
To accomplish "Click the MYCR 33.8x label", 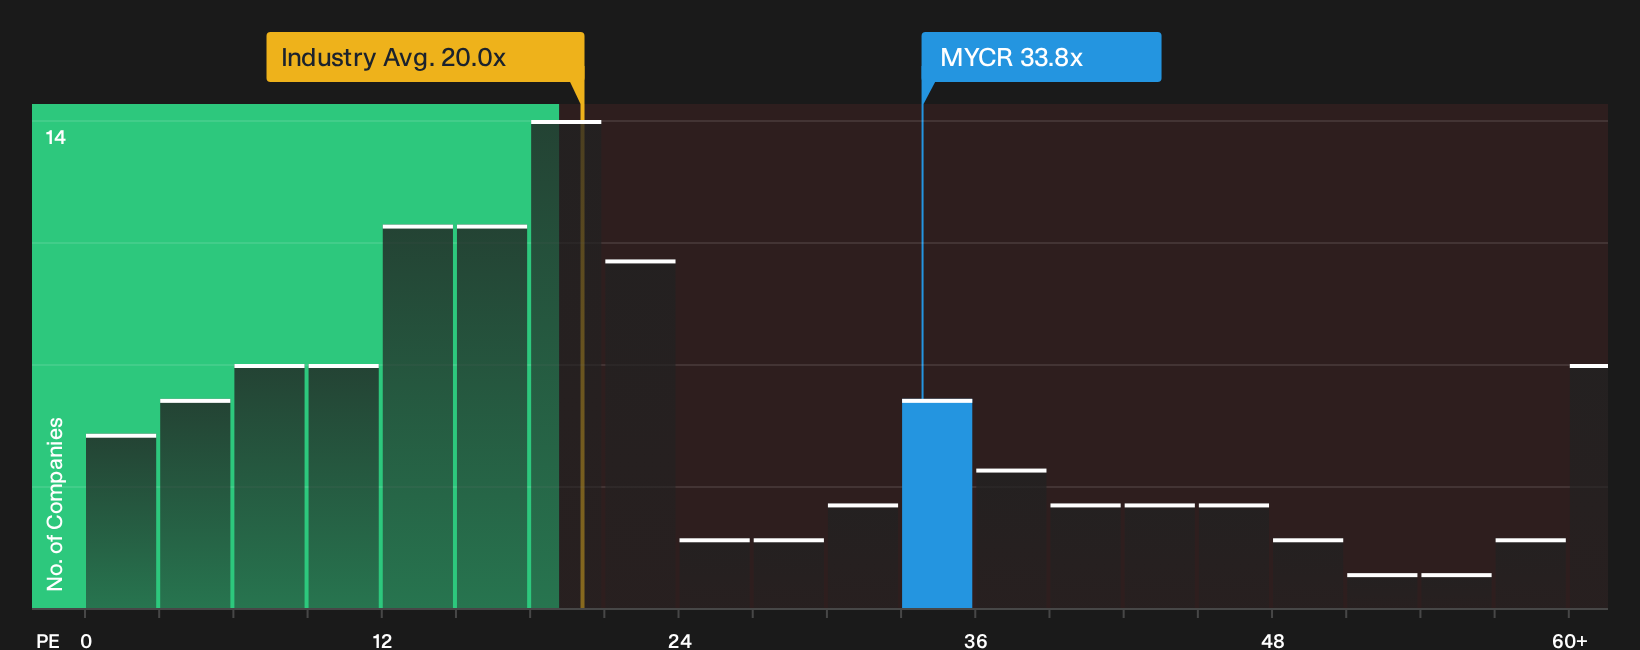I will tap(1041, 57).
